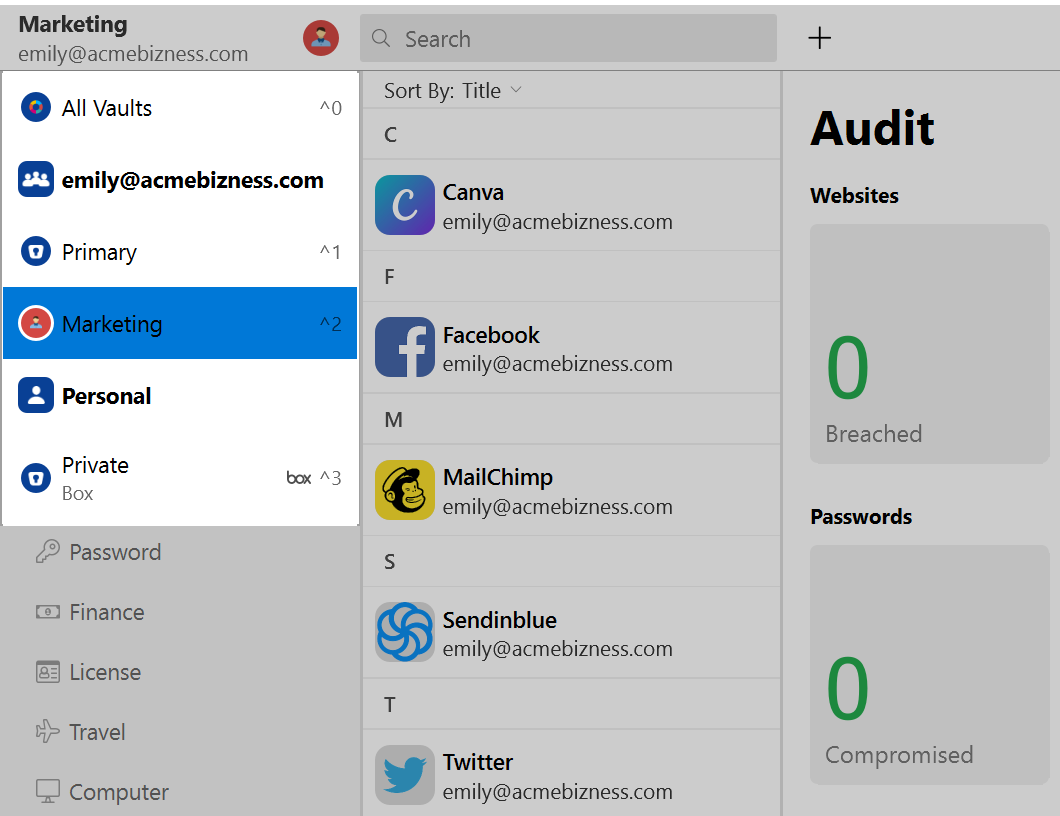Click the Passwords label in Audit panel
The width and height of the screenshot is (1060, 816).
[861, 517]
